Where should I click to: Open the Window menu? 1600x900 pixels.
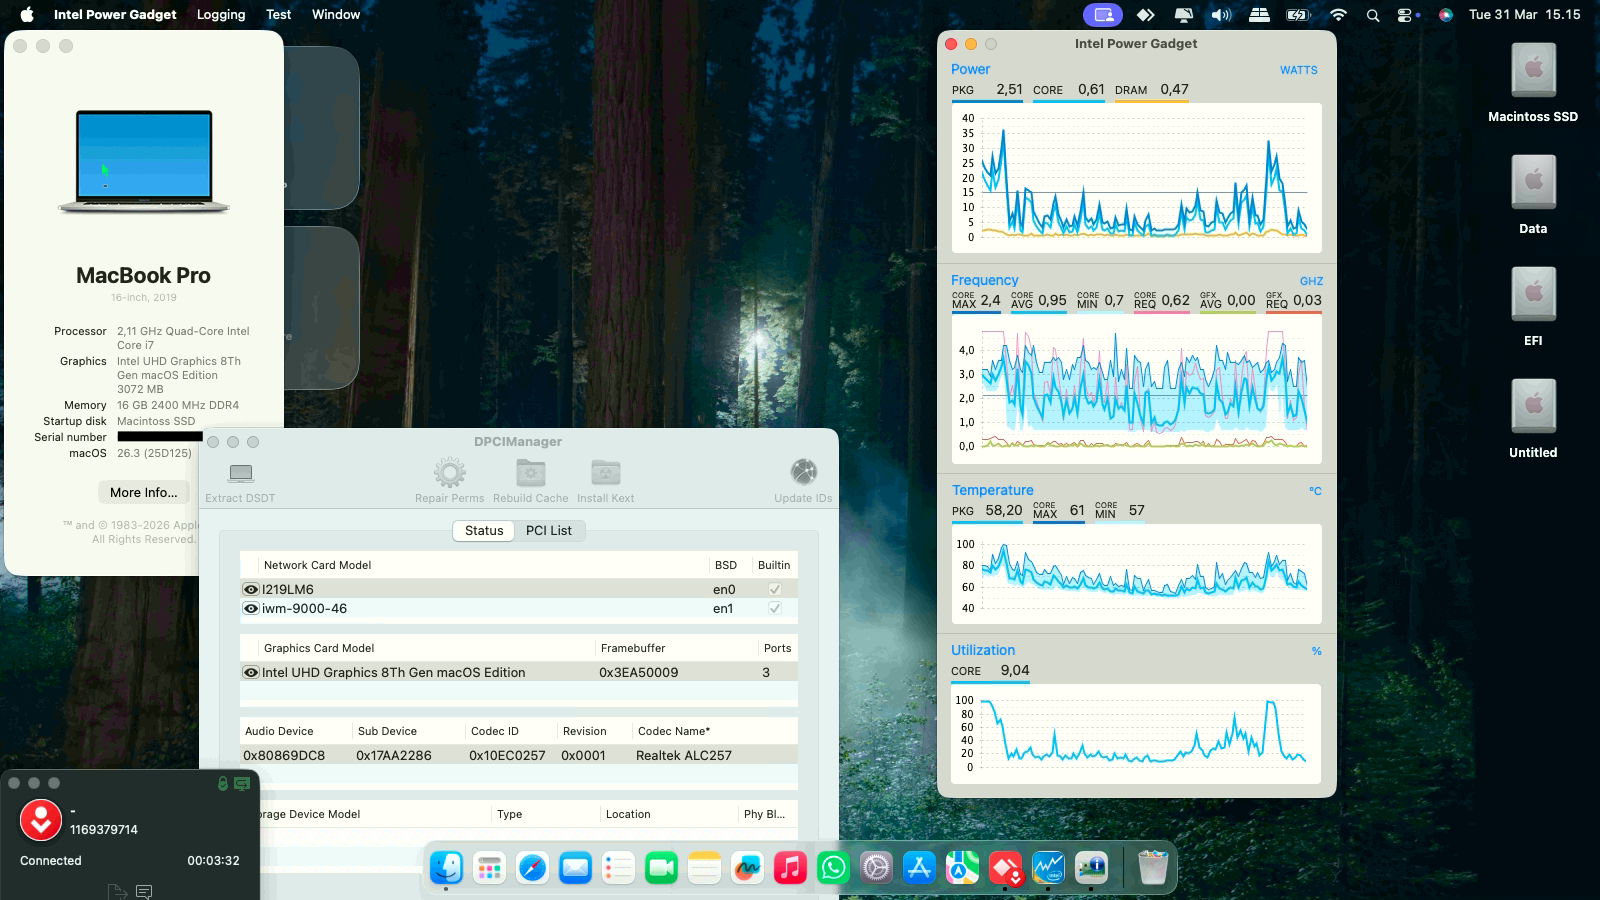click(x=336, y=14)
